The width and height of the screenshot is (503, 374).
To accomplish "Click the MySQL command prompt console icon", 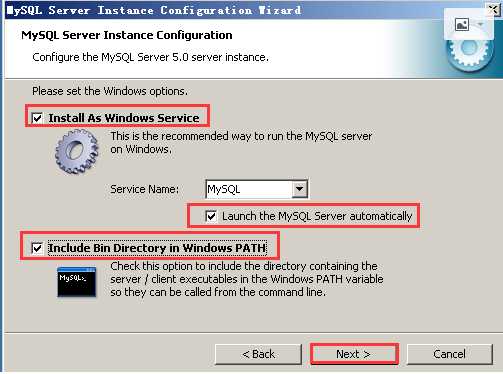I will click(77, 282).
